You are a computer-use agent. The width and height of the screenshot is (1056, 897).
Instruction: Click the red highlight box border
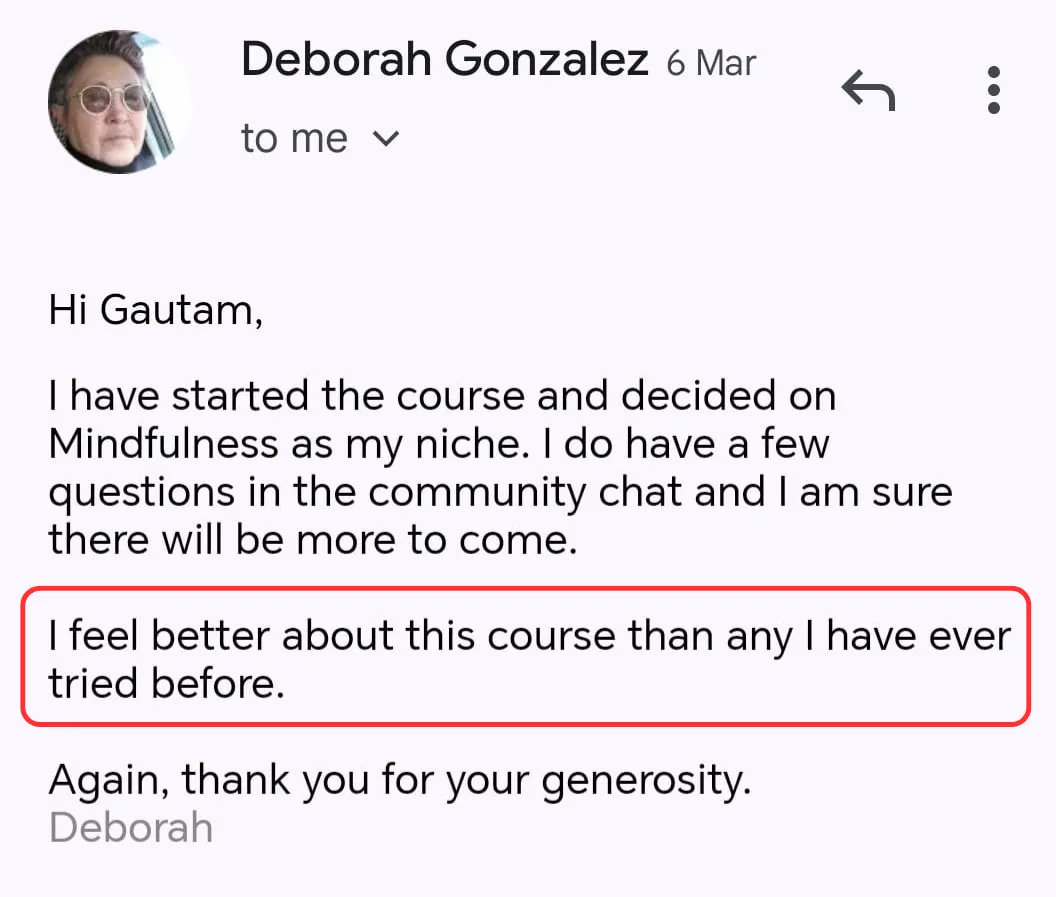click(525, 589)
